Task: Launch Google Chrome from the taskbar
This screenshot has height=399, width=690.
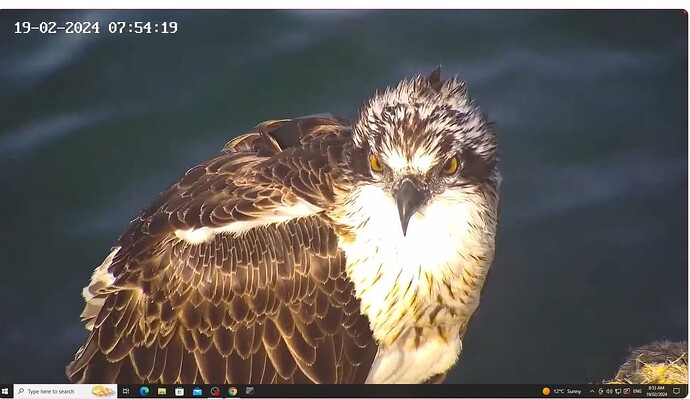Action: coord(232,391)
